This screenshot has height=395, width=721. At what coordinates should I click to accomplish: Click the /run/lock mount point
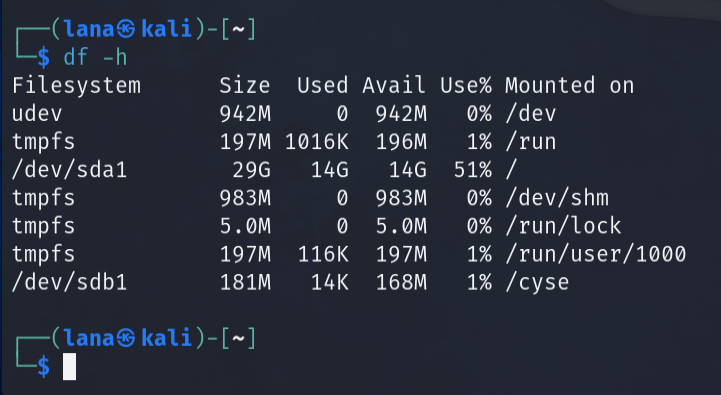[x=563, y=226]
